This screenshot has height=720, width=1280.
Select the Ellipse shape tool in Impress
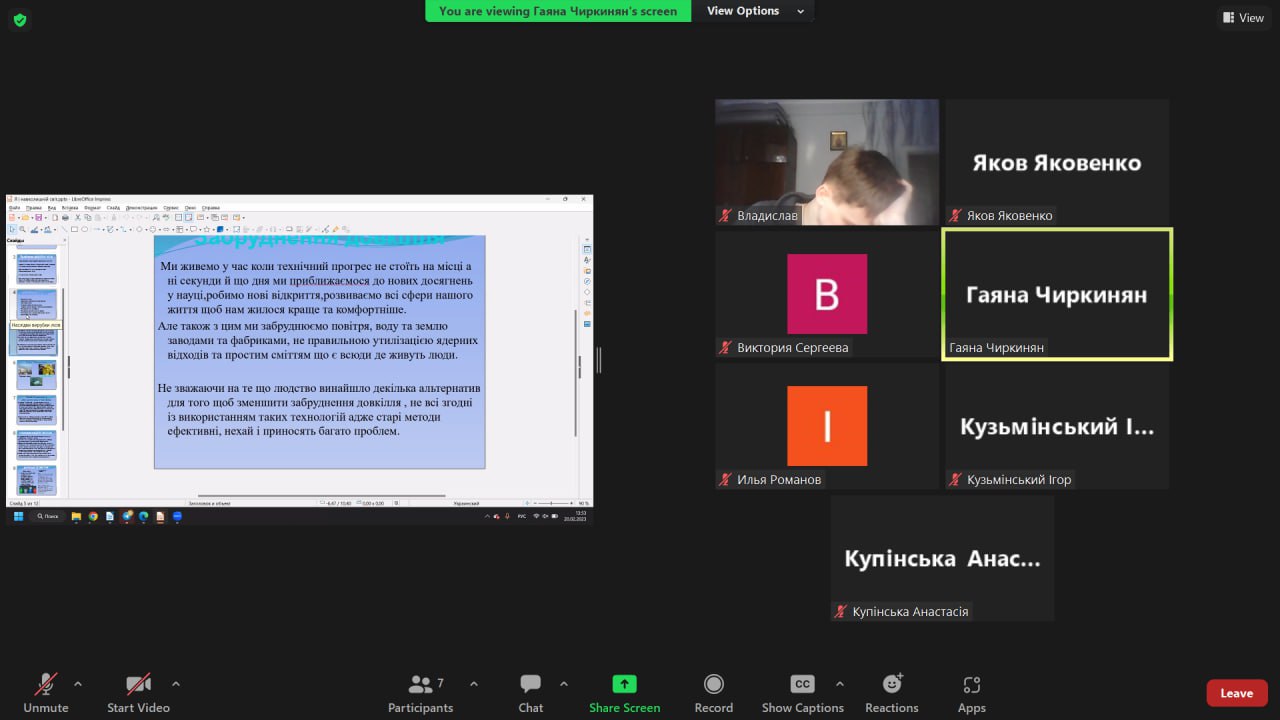[x=84, y=229]
